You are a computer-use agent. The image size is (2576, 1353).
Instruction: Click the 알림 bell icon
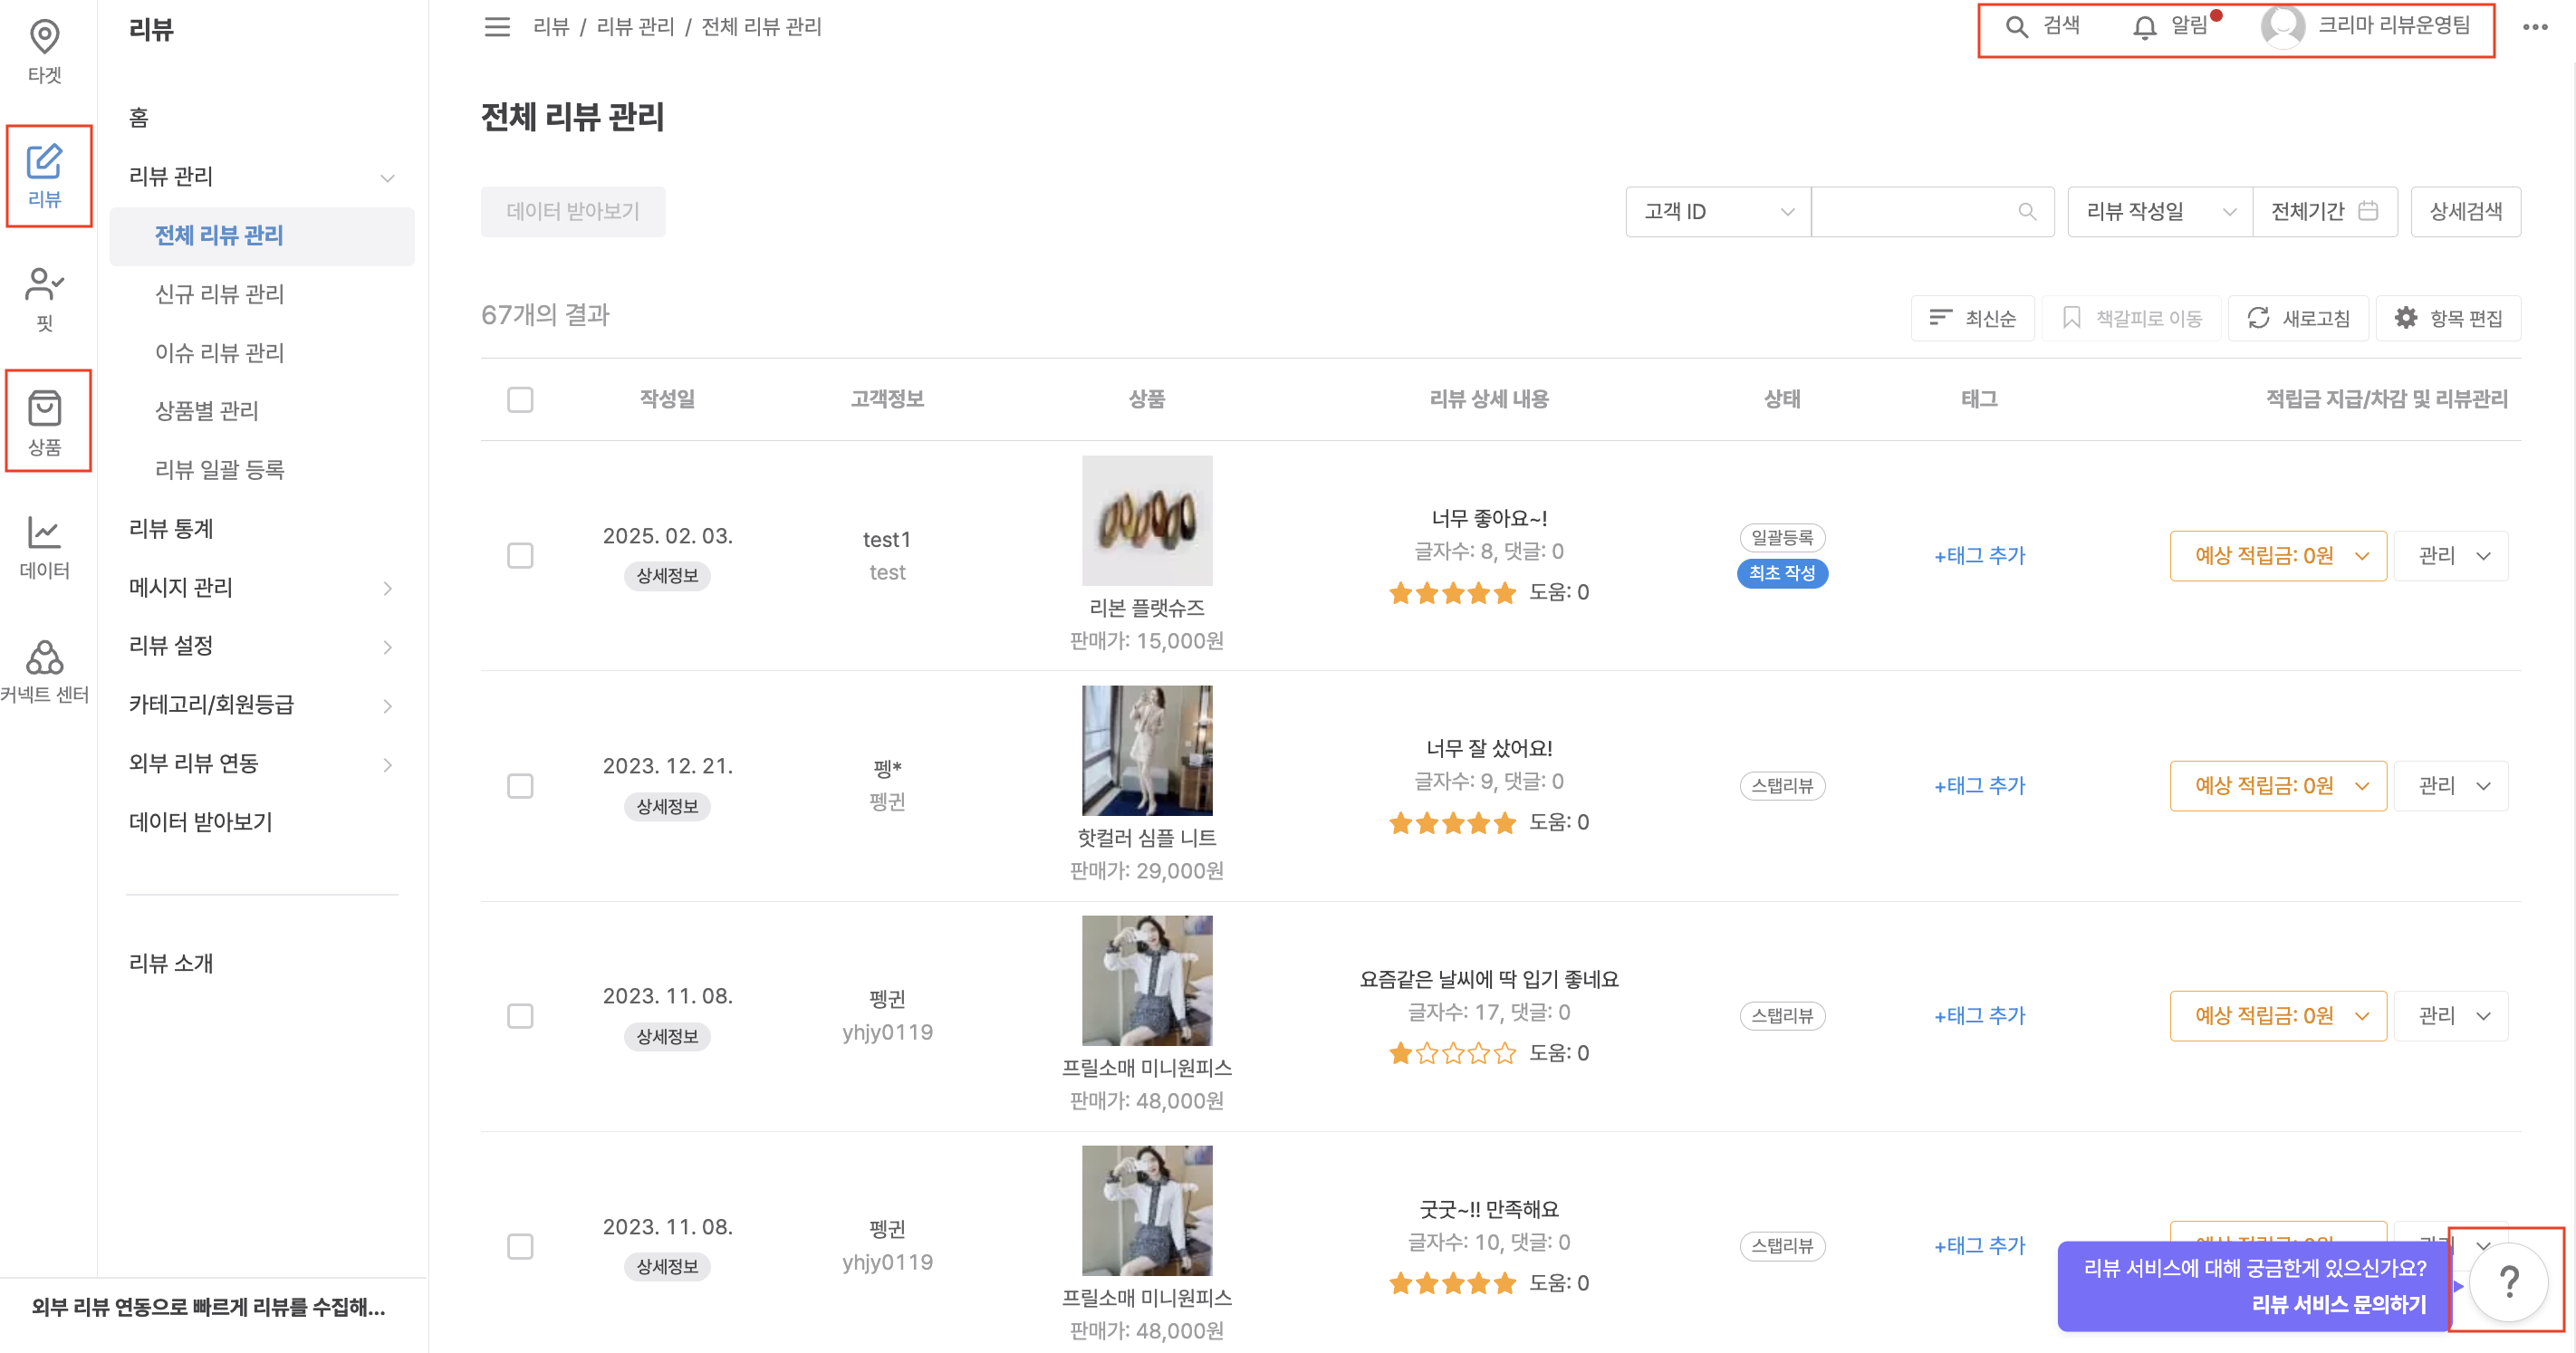point(2144,27)
